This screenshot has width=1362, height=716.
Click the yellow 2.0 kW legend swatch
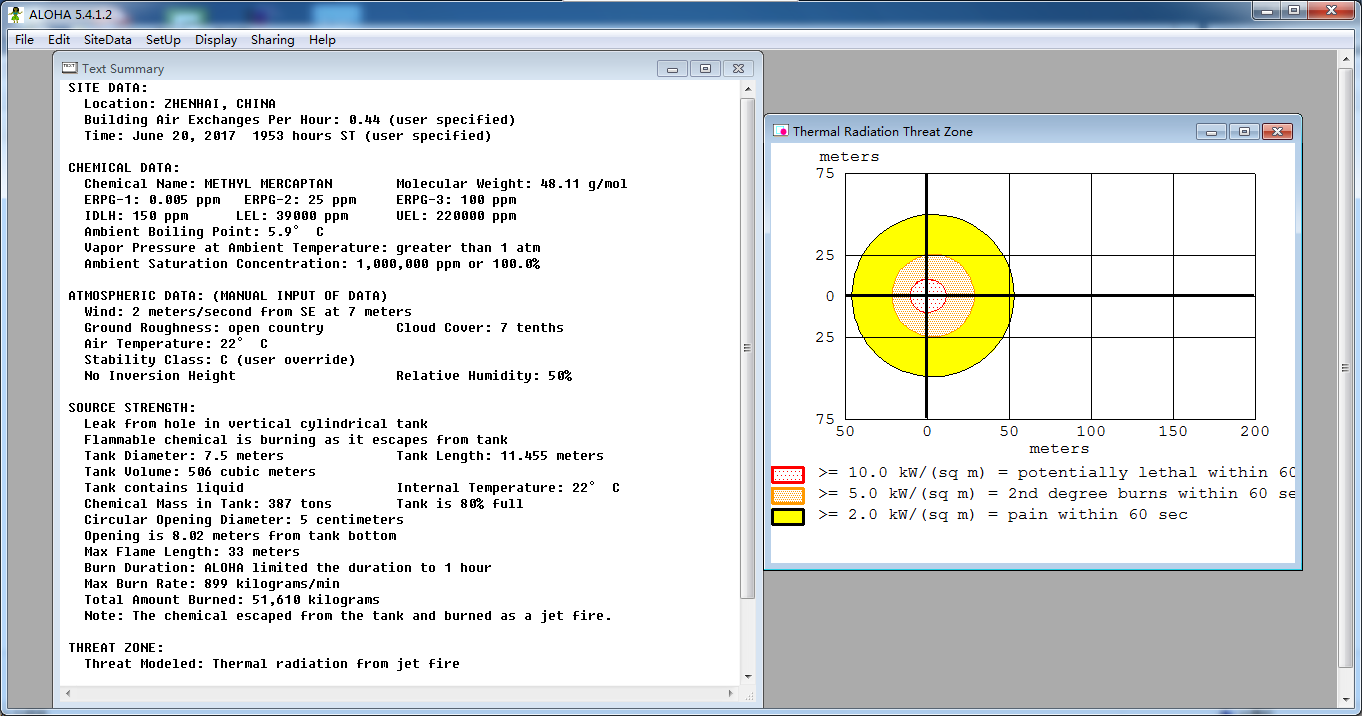click(x=788, y=516)
